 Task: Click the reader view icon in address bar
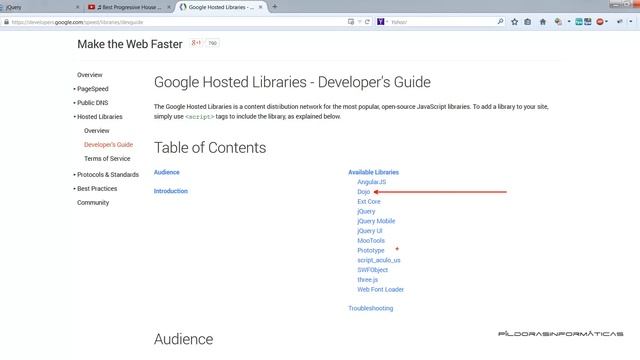pos(351,22)
